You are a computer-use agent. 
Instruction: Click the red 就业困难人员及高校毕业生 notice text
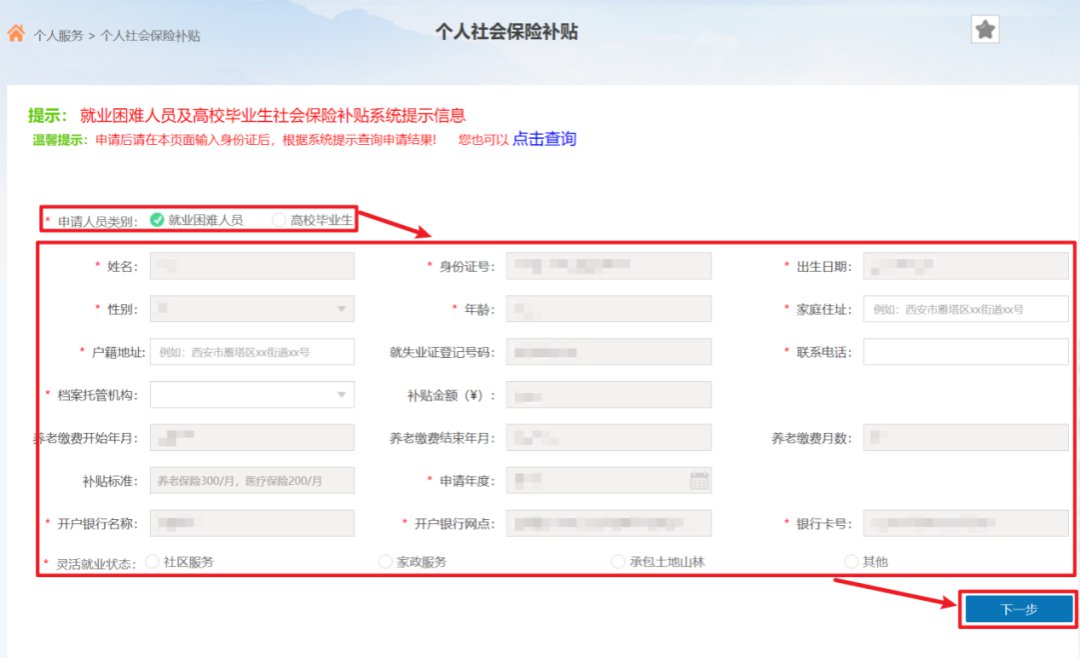273,115
